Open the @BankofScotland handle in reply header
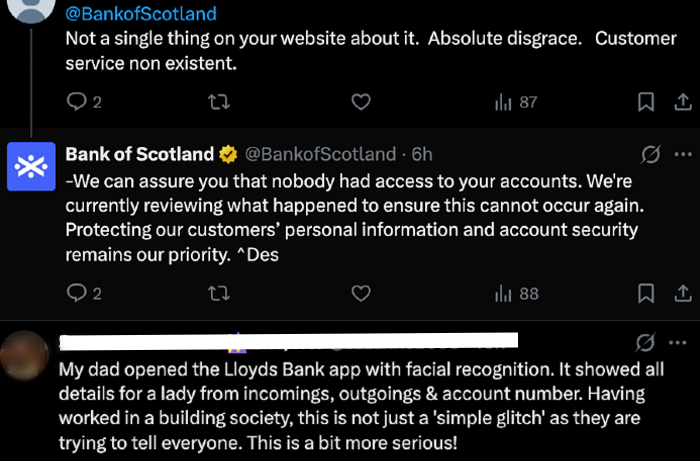700x461 pixels. tap(320, 154)
